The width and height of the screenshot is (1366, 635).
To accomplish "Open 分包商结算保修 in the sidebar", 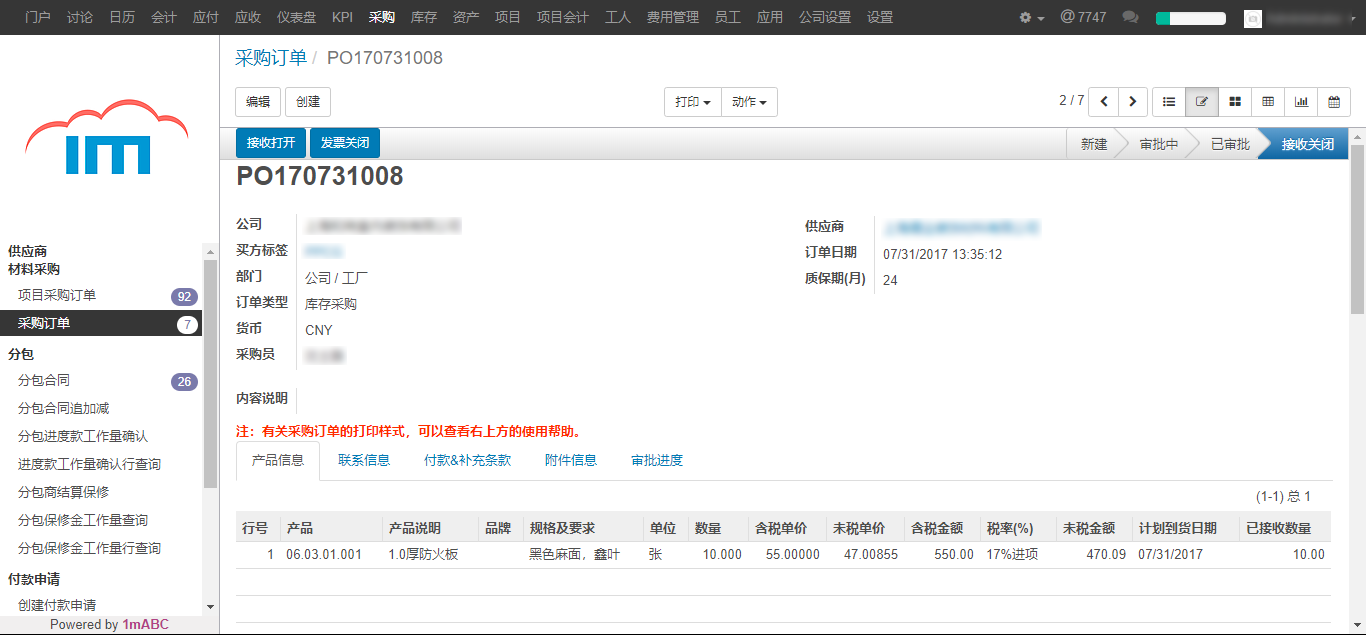I will pos(63,493).
